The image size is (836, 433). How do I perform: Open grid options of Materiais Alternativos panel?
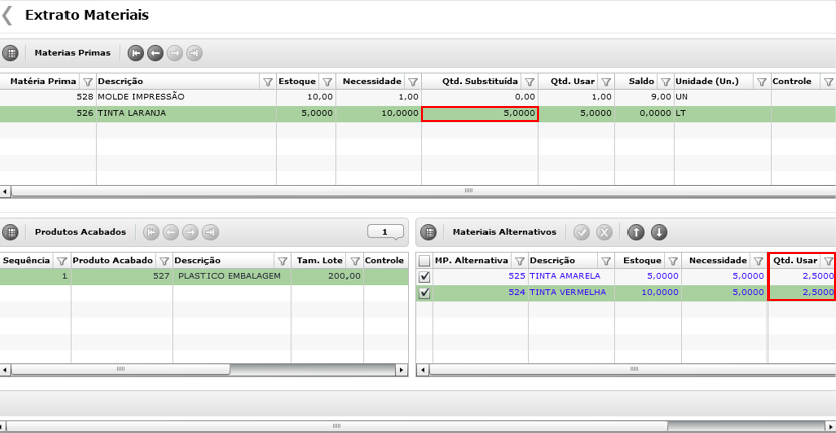428,232
